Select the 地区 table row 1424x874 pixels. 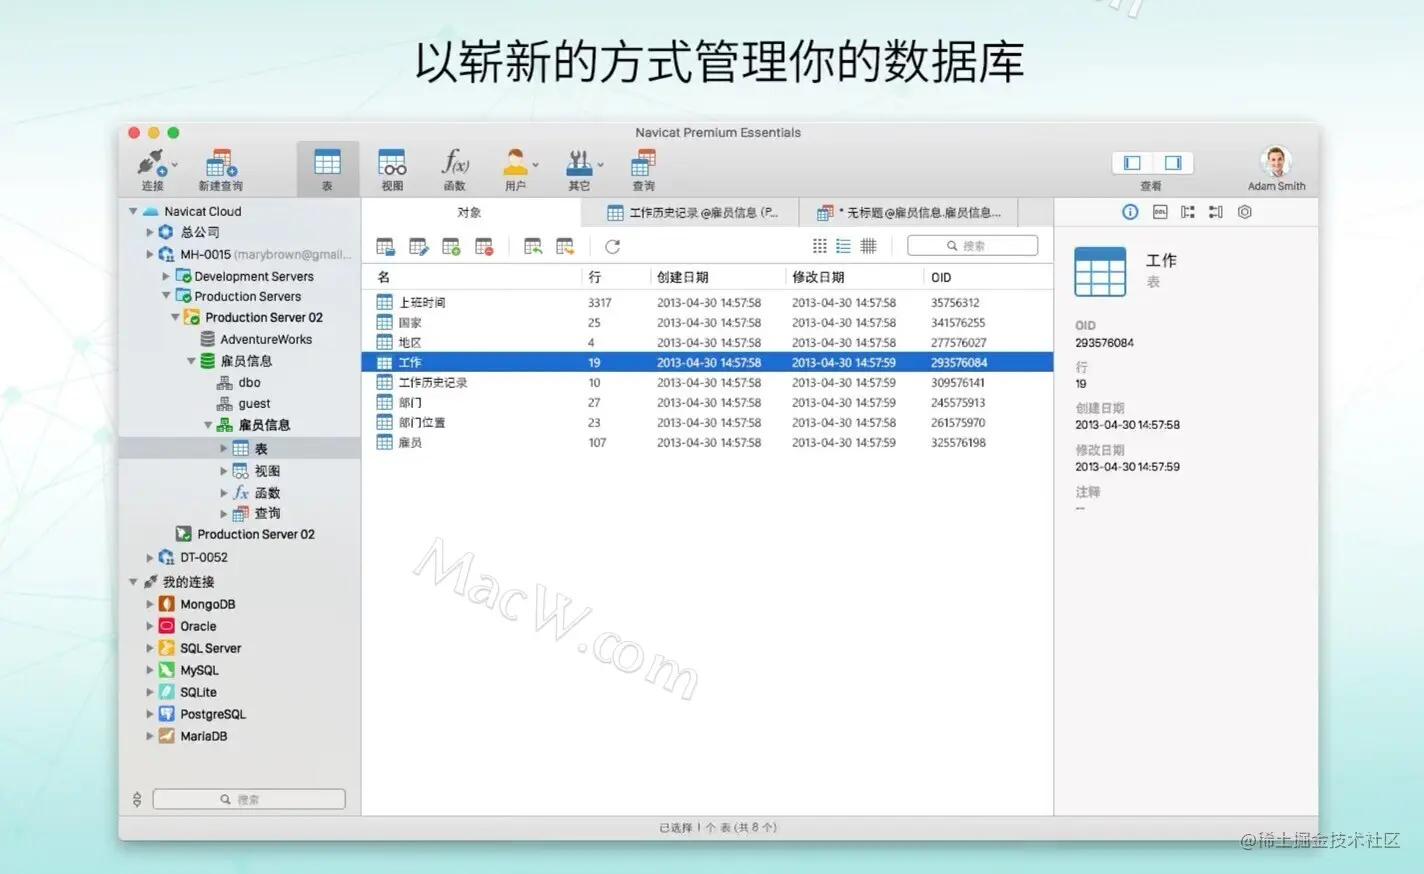tap(707, 342)
